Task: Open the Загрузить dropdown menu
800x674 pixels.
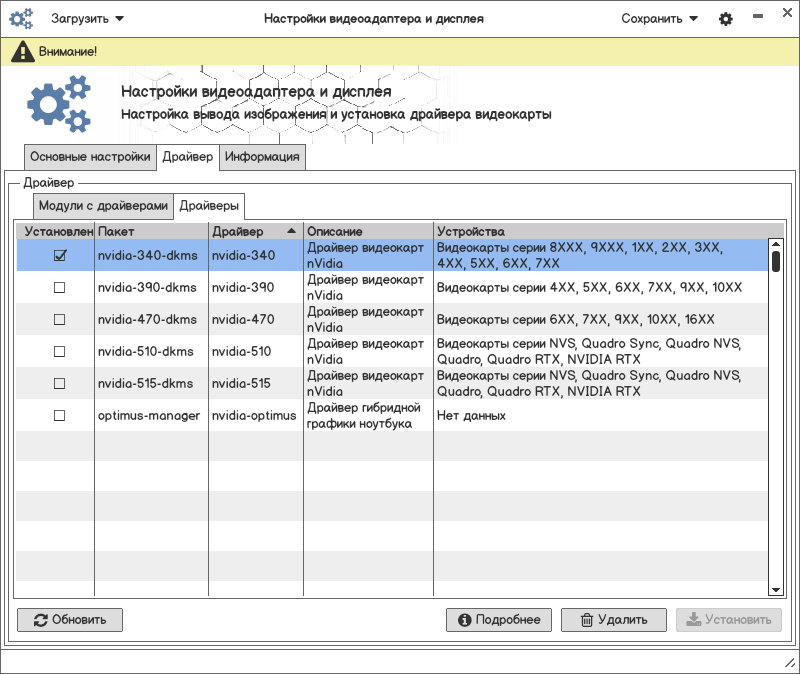Action: (x=88, y=19)
